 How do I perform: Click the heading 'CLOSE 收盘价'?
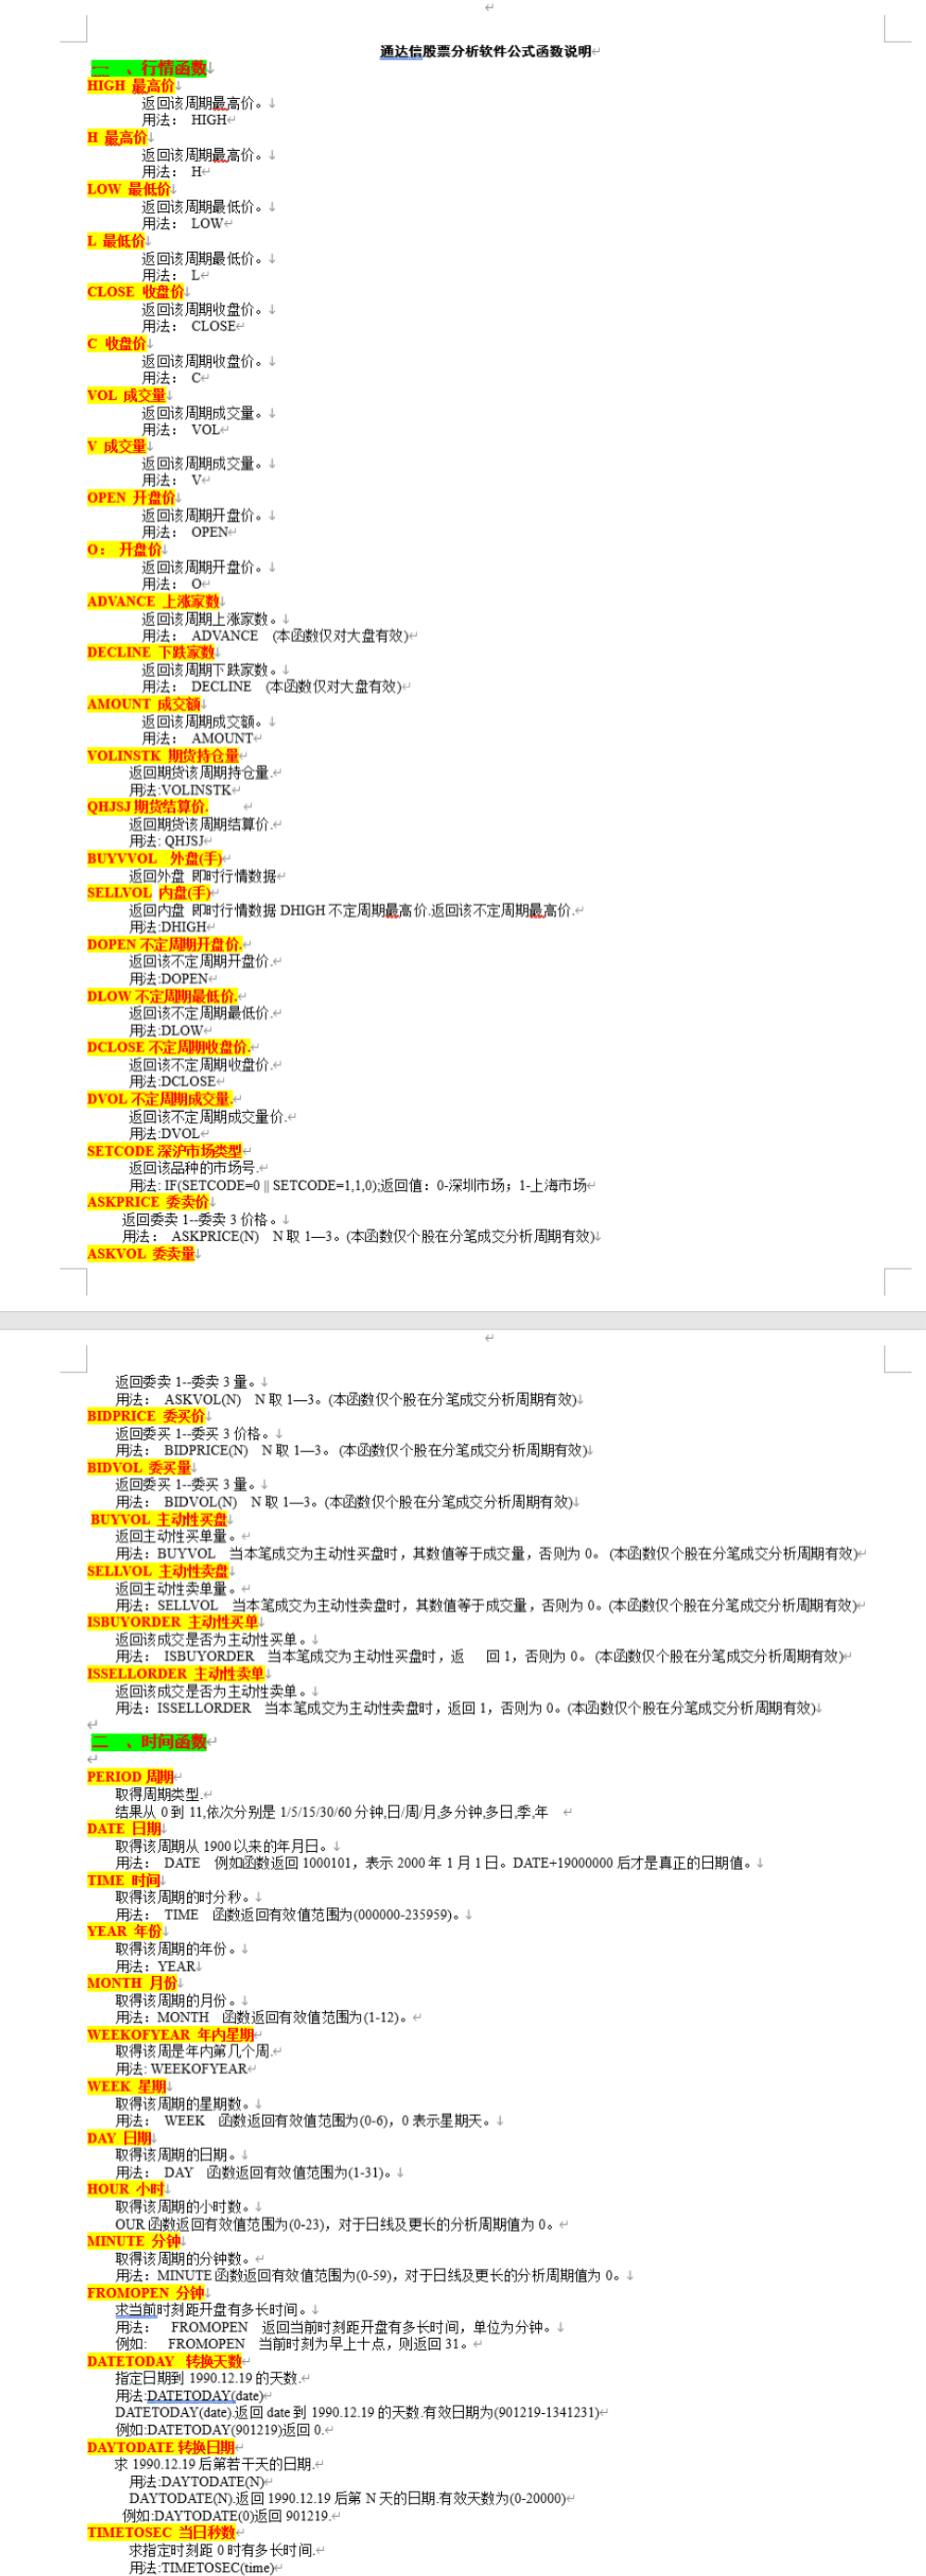tap(136, 292)
